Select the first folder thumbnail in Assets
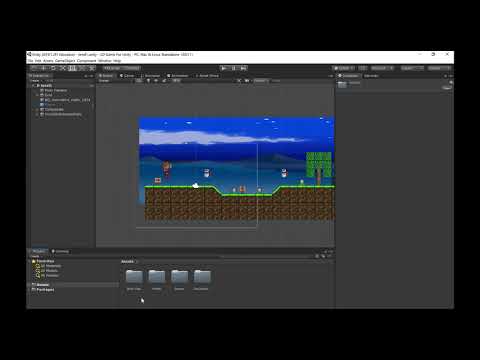The image size is (480, 360). [134, 277]
